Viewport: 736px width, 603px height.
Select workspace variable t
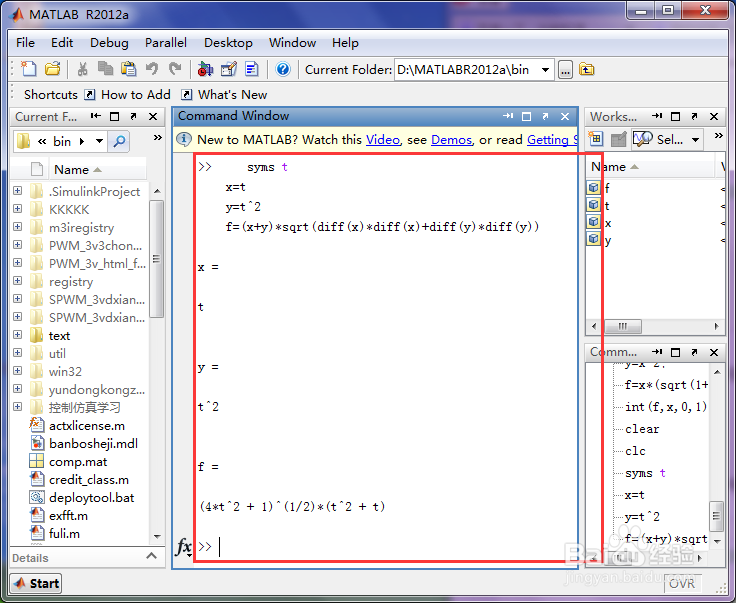607,206
